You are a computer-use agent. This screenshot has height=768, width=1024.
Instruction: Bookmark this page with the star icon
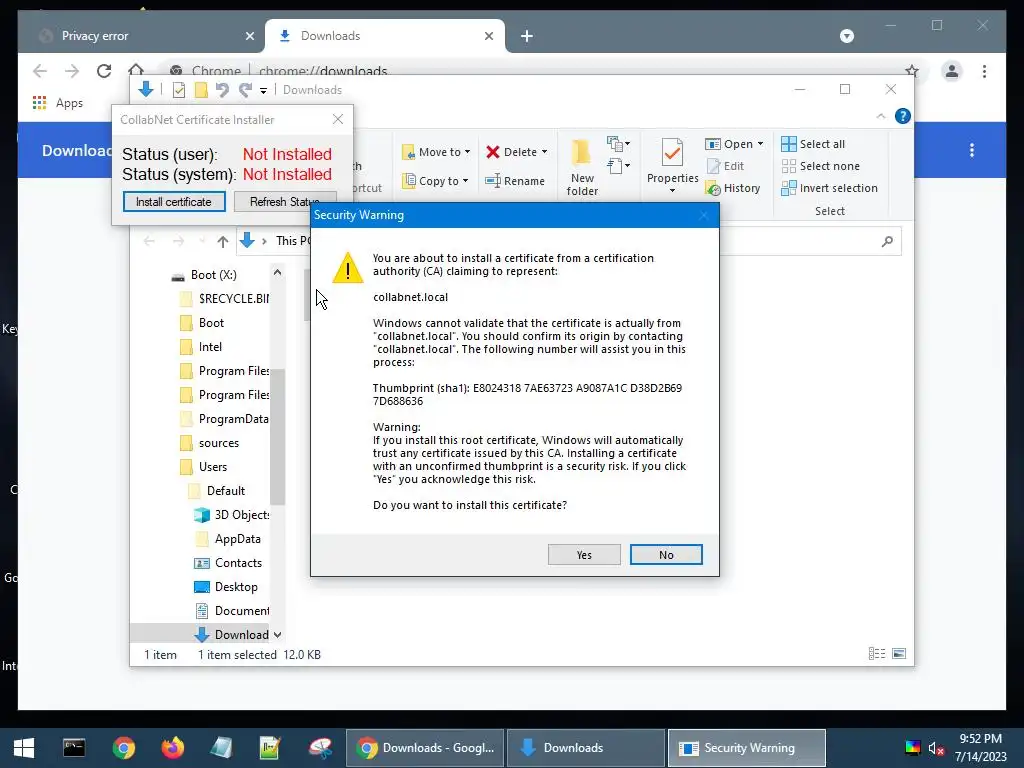click(x=912, y=71)
